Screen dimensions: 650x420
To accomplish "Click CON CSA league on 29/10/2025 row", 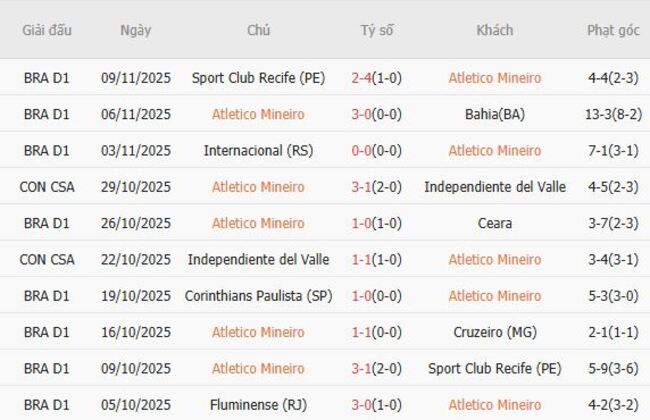I will [x=47, y=187].
